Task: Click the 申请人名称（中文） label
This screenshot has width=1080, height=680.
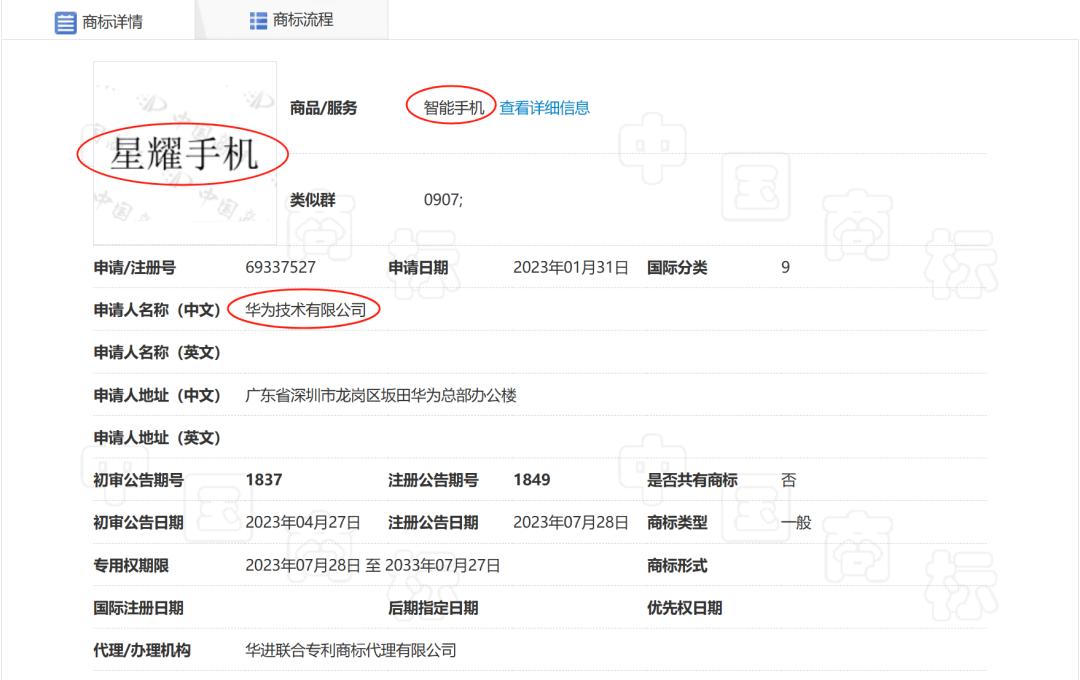Action: pos(157,310)
